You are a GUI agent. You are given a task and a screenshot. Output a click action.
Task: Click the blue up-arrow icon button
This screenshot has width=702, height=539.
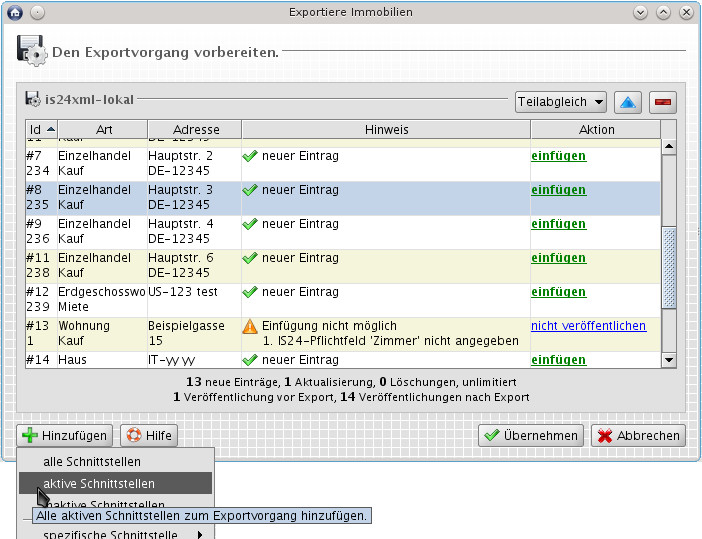tap(627, 102)
